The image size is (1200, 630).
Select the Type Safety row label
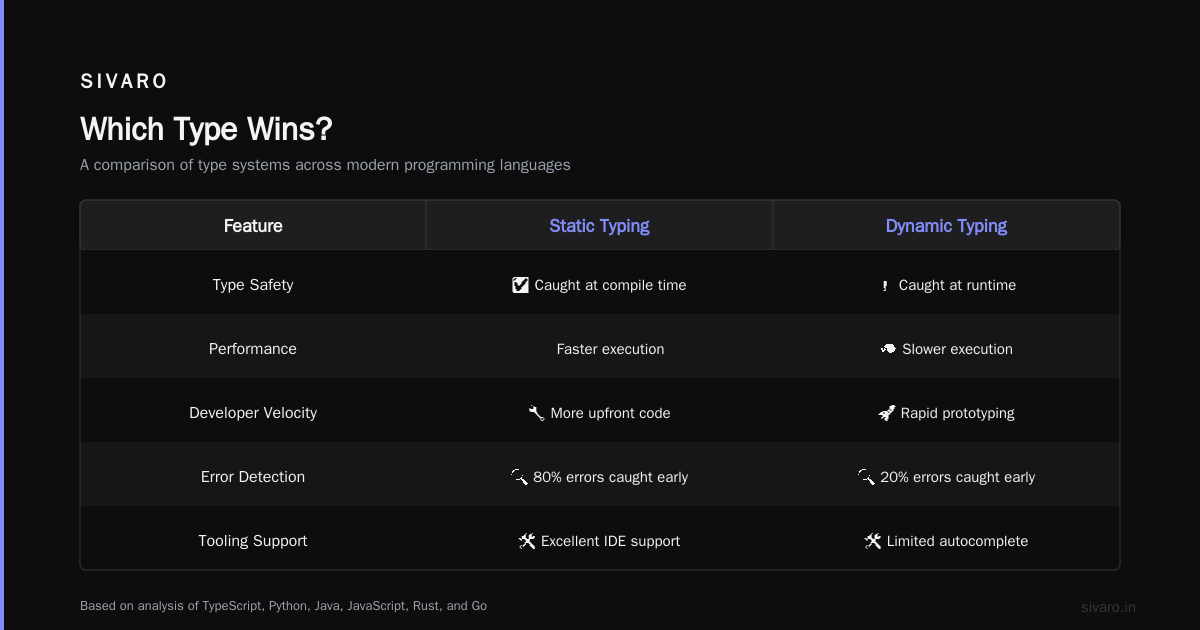point(253,285)
